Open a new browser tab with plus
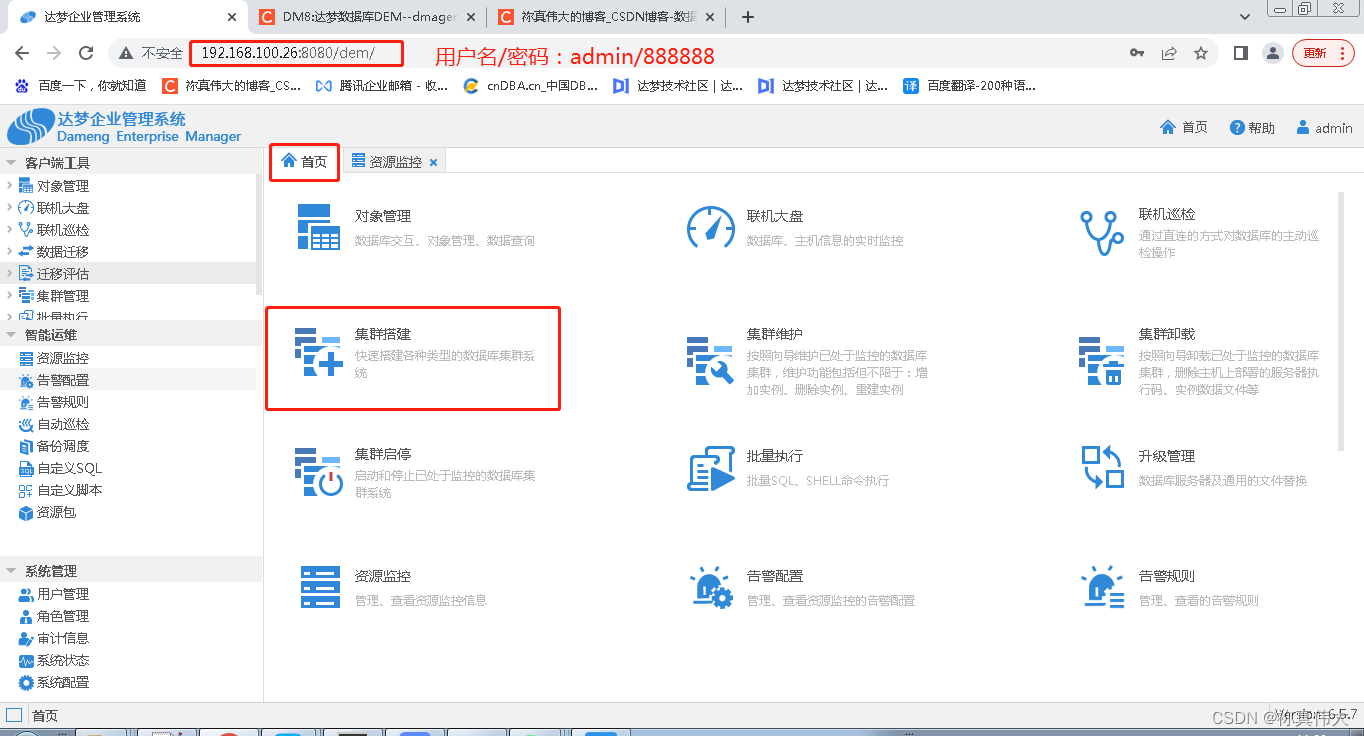Screen dimensions: 1364x736 pos(748,17)
